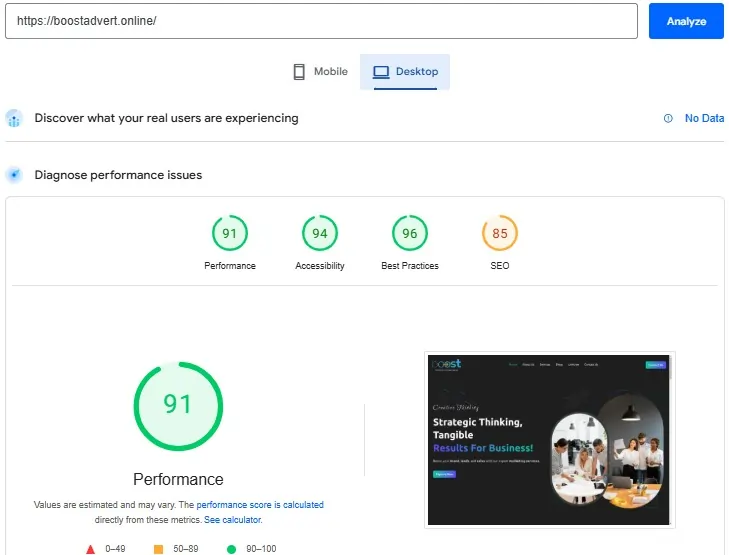Viewport: 729px width, 555px height.
Task: Open the performance score is calculated link
Action: (260, 505)
